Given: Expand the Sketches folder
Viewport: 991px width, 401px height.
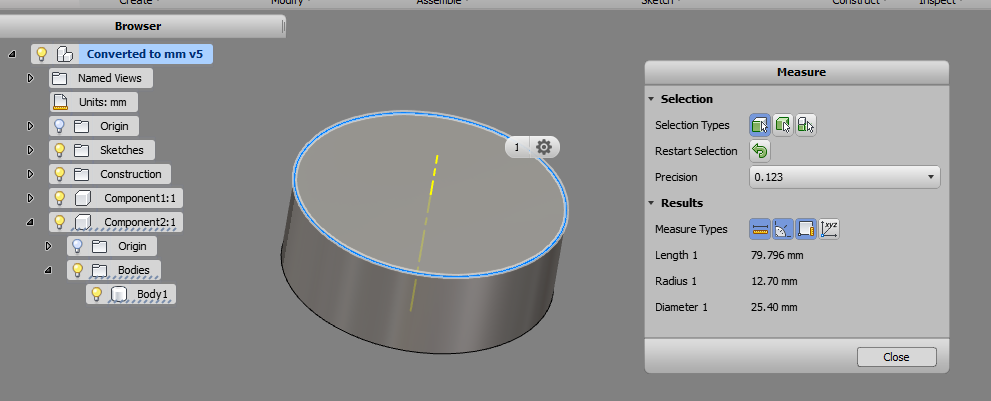Looking at the screenshot, I should (30, 150).
